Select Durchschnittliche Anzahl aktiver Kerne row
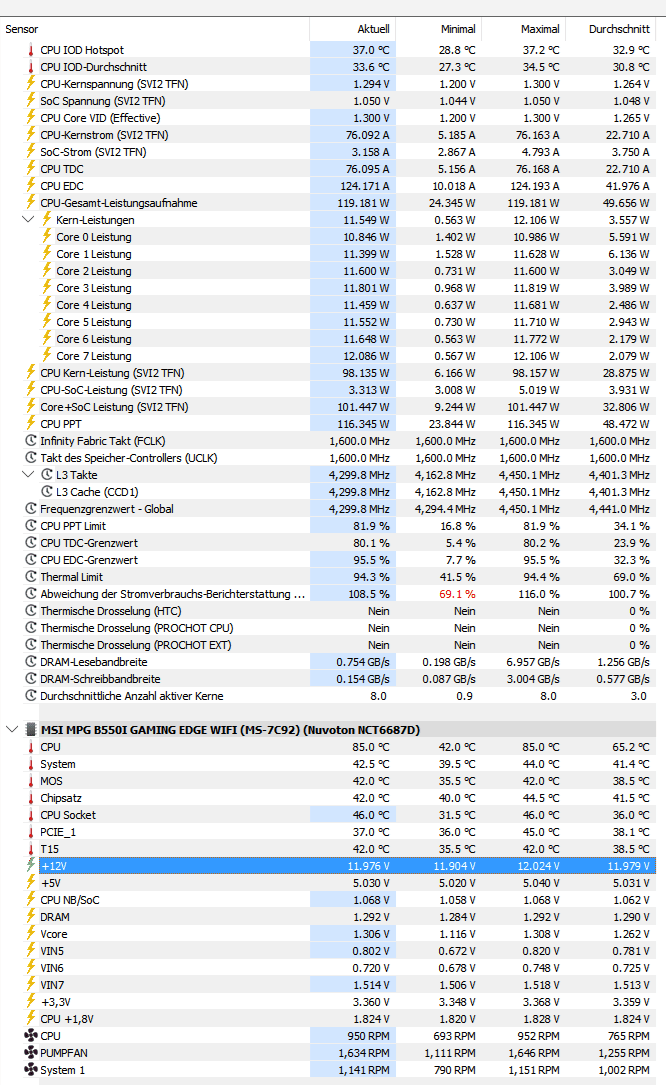Screen dimensions: 666x1085 pos(328,696)
